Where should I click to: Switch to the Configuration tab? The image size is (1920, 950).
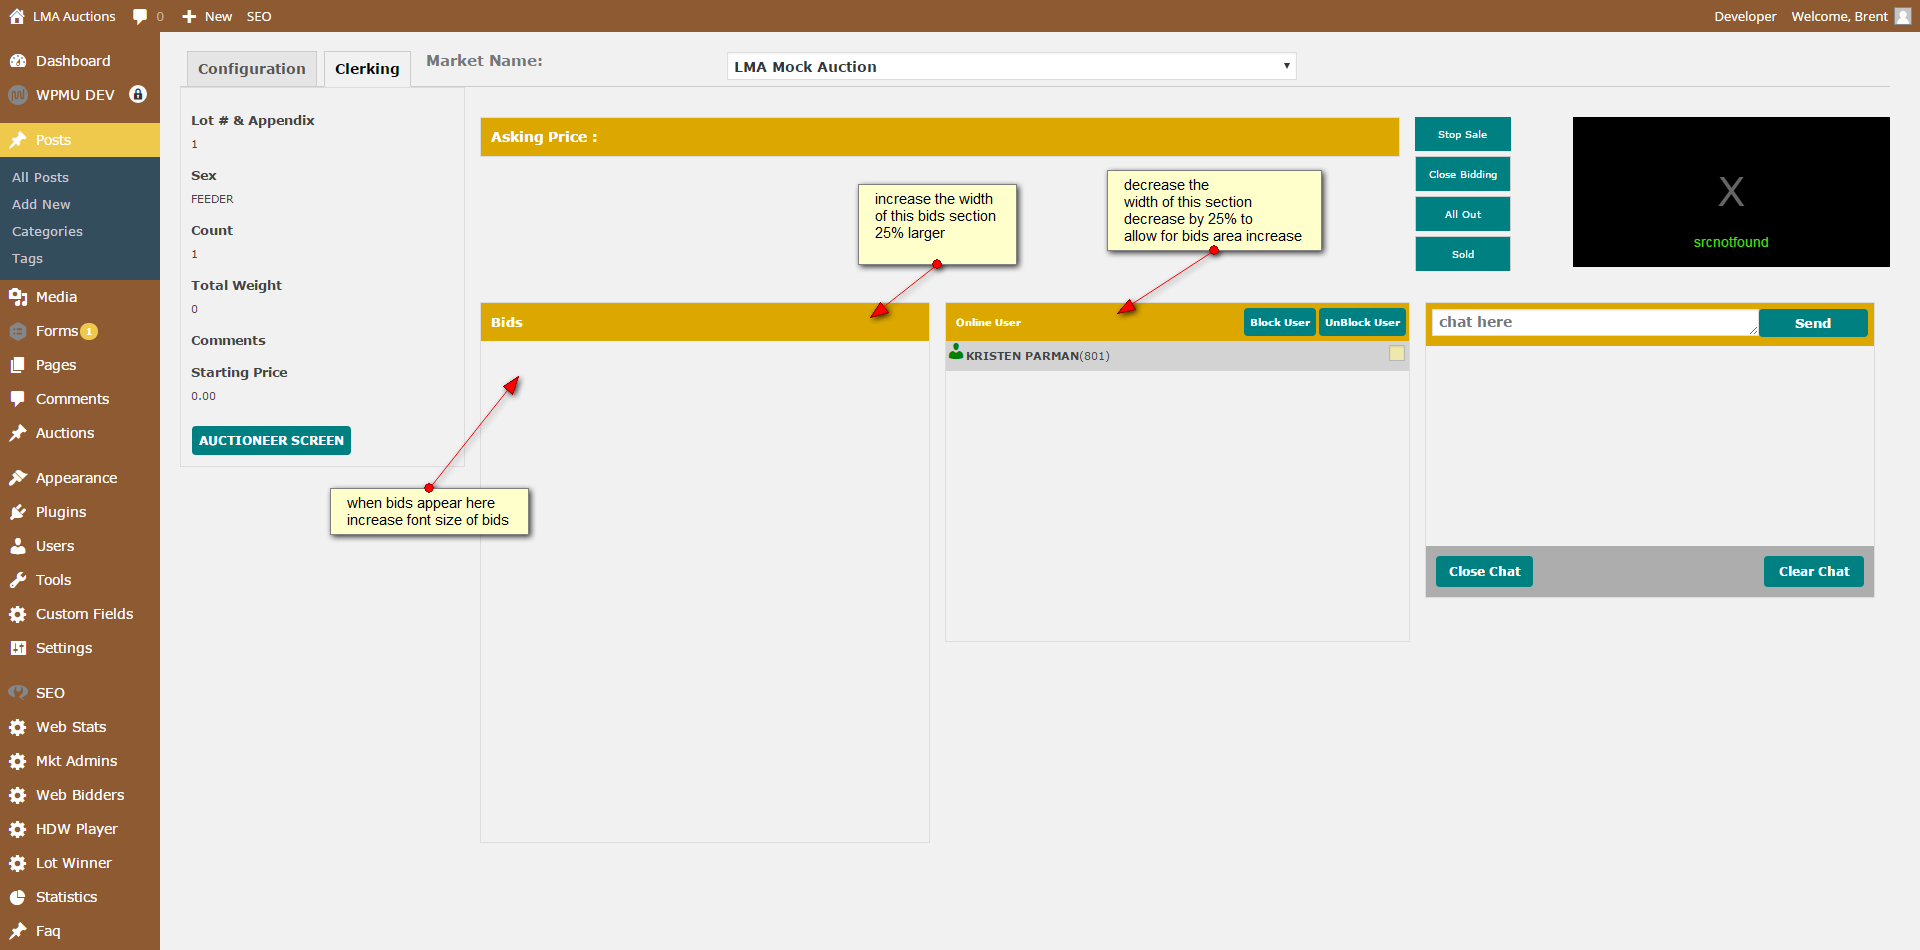pos(252,69)
